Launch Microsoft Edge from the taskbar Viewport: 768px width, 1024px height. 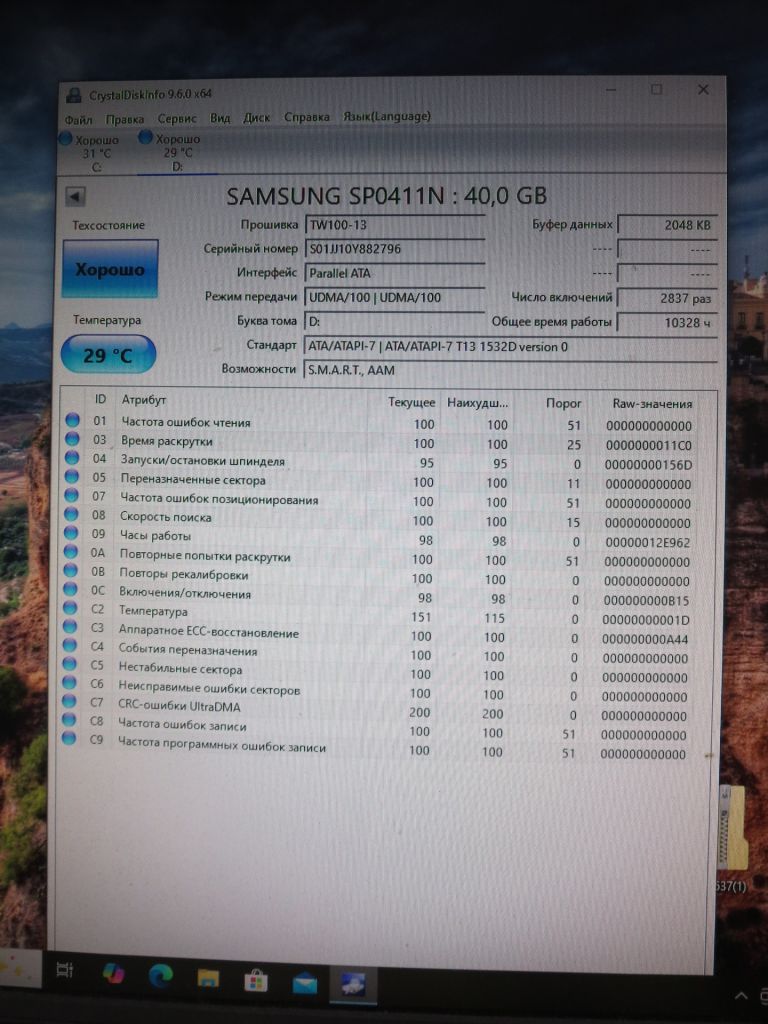click(x=161, y=976)
